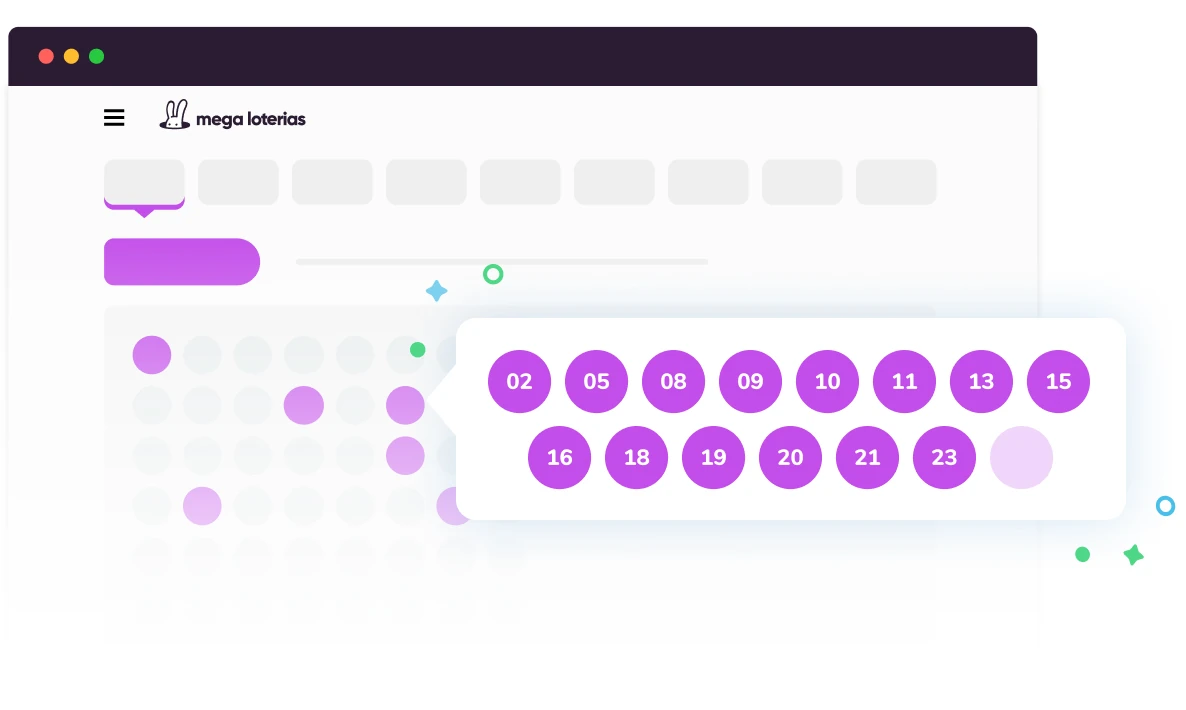
Task: Click number ball 10
Action: 827,381
